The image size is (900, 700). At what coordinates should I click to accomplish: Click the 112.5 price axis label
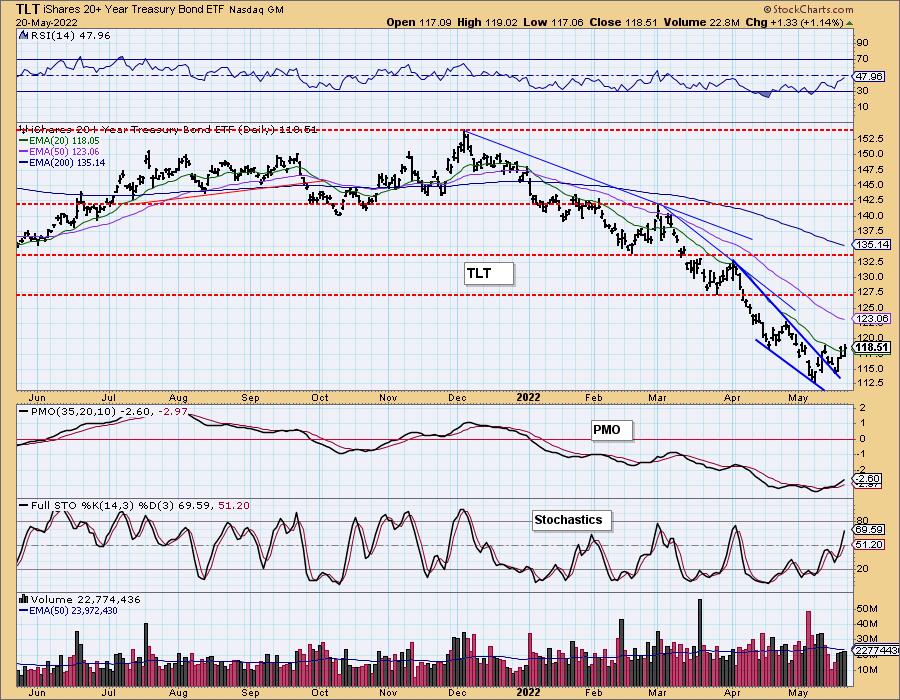(870, 383)
